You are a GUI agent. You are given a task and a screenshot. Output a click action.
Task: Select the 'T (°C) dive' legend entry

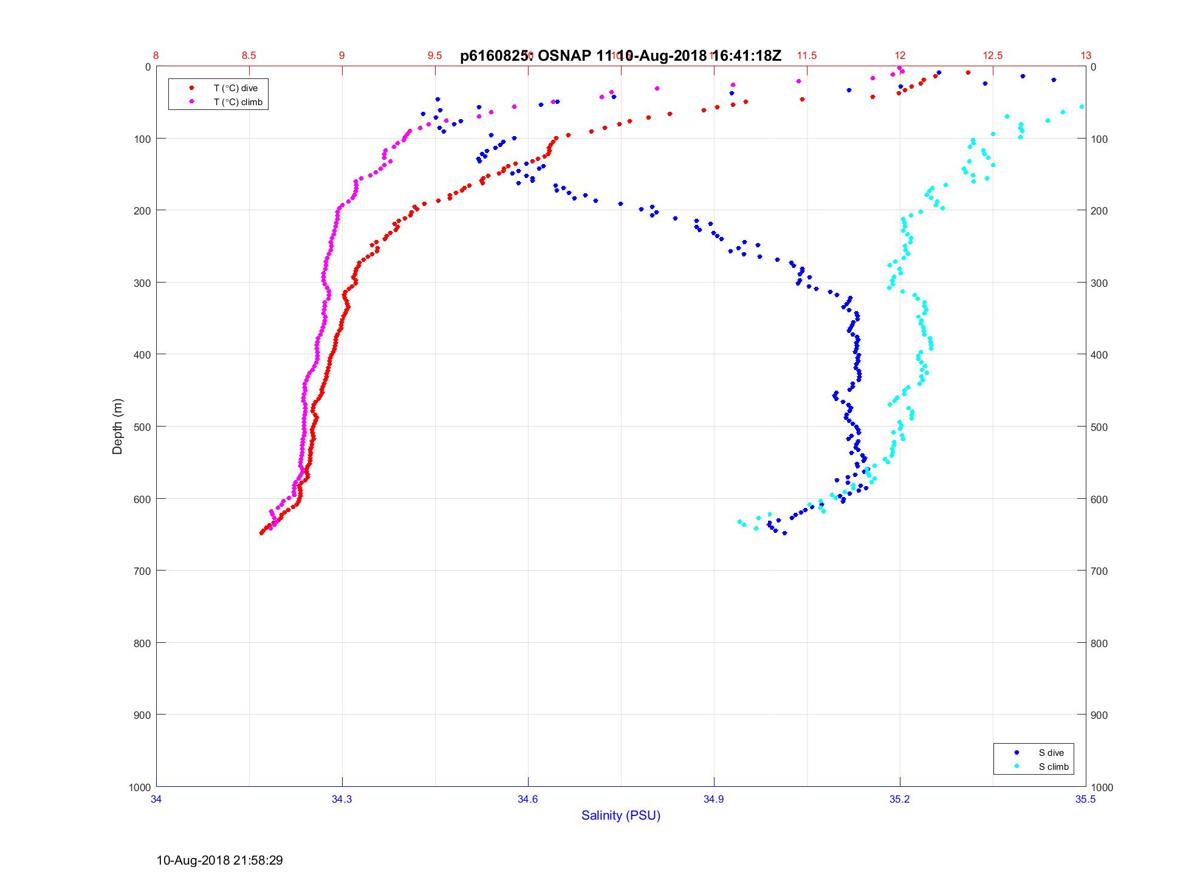tap(235, 88)
